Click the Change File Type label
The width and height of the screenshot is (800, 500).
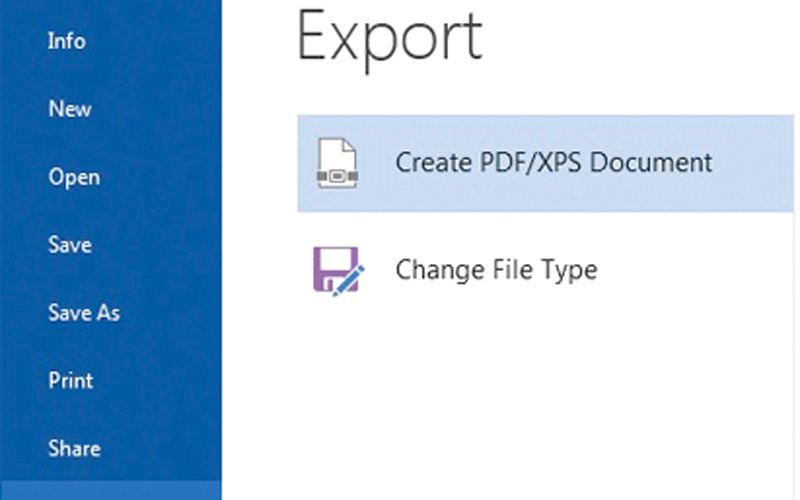click(496, 270)
